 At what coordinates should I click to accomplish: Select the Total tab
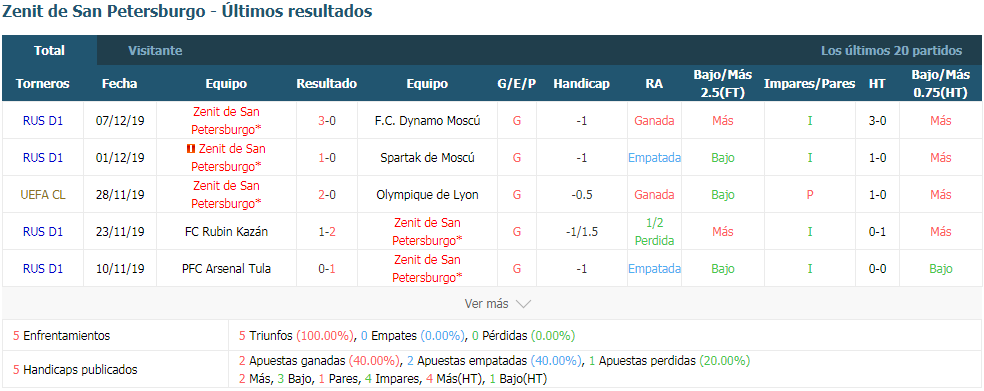pos(50,51)
